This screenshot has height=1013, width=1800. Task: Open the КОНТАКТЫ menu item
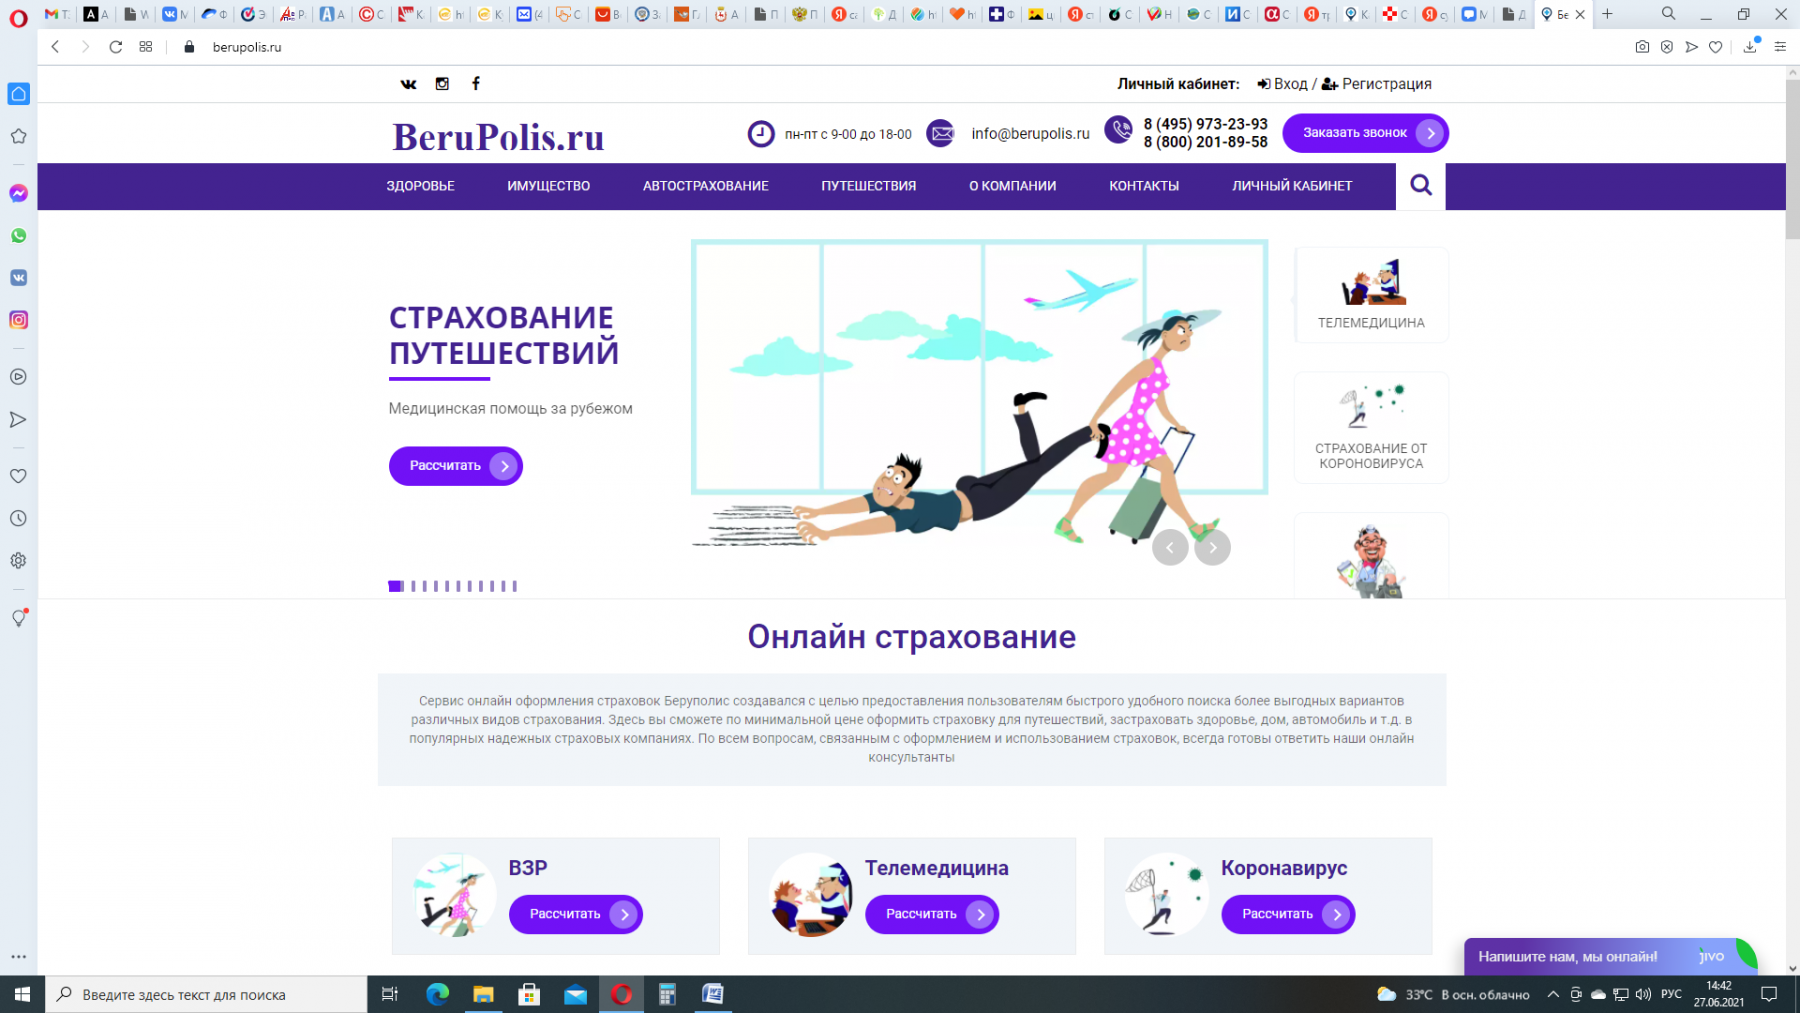click(1144, 186)
